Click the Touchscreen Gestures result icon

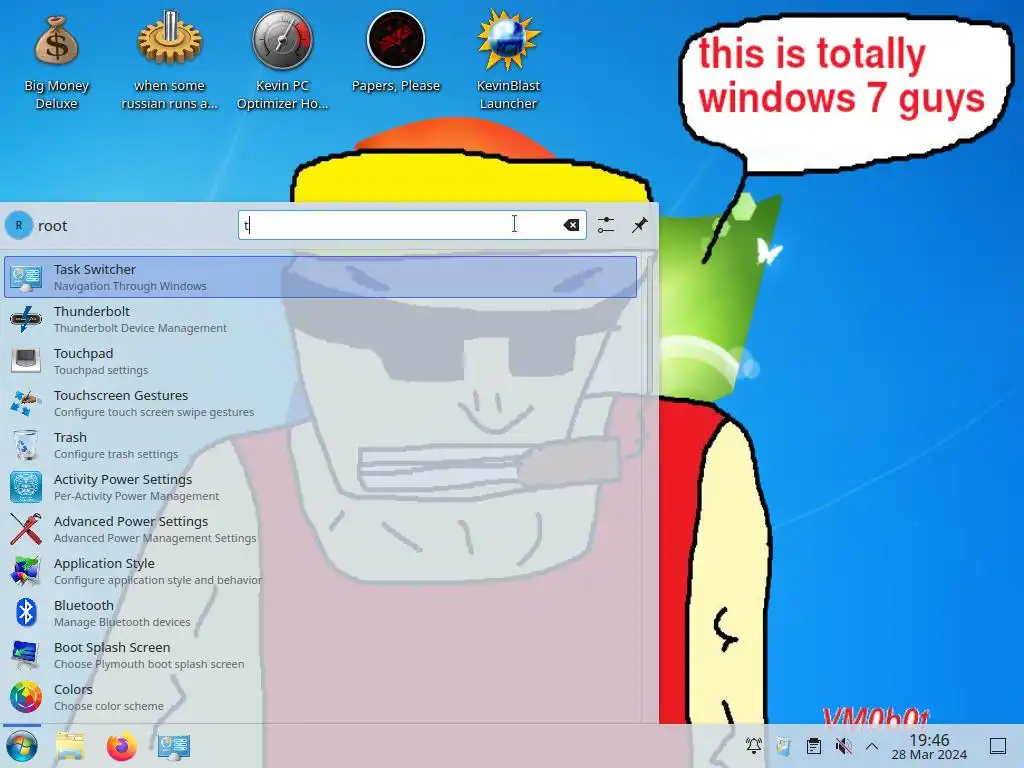coord(26,403)
